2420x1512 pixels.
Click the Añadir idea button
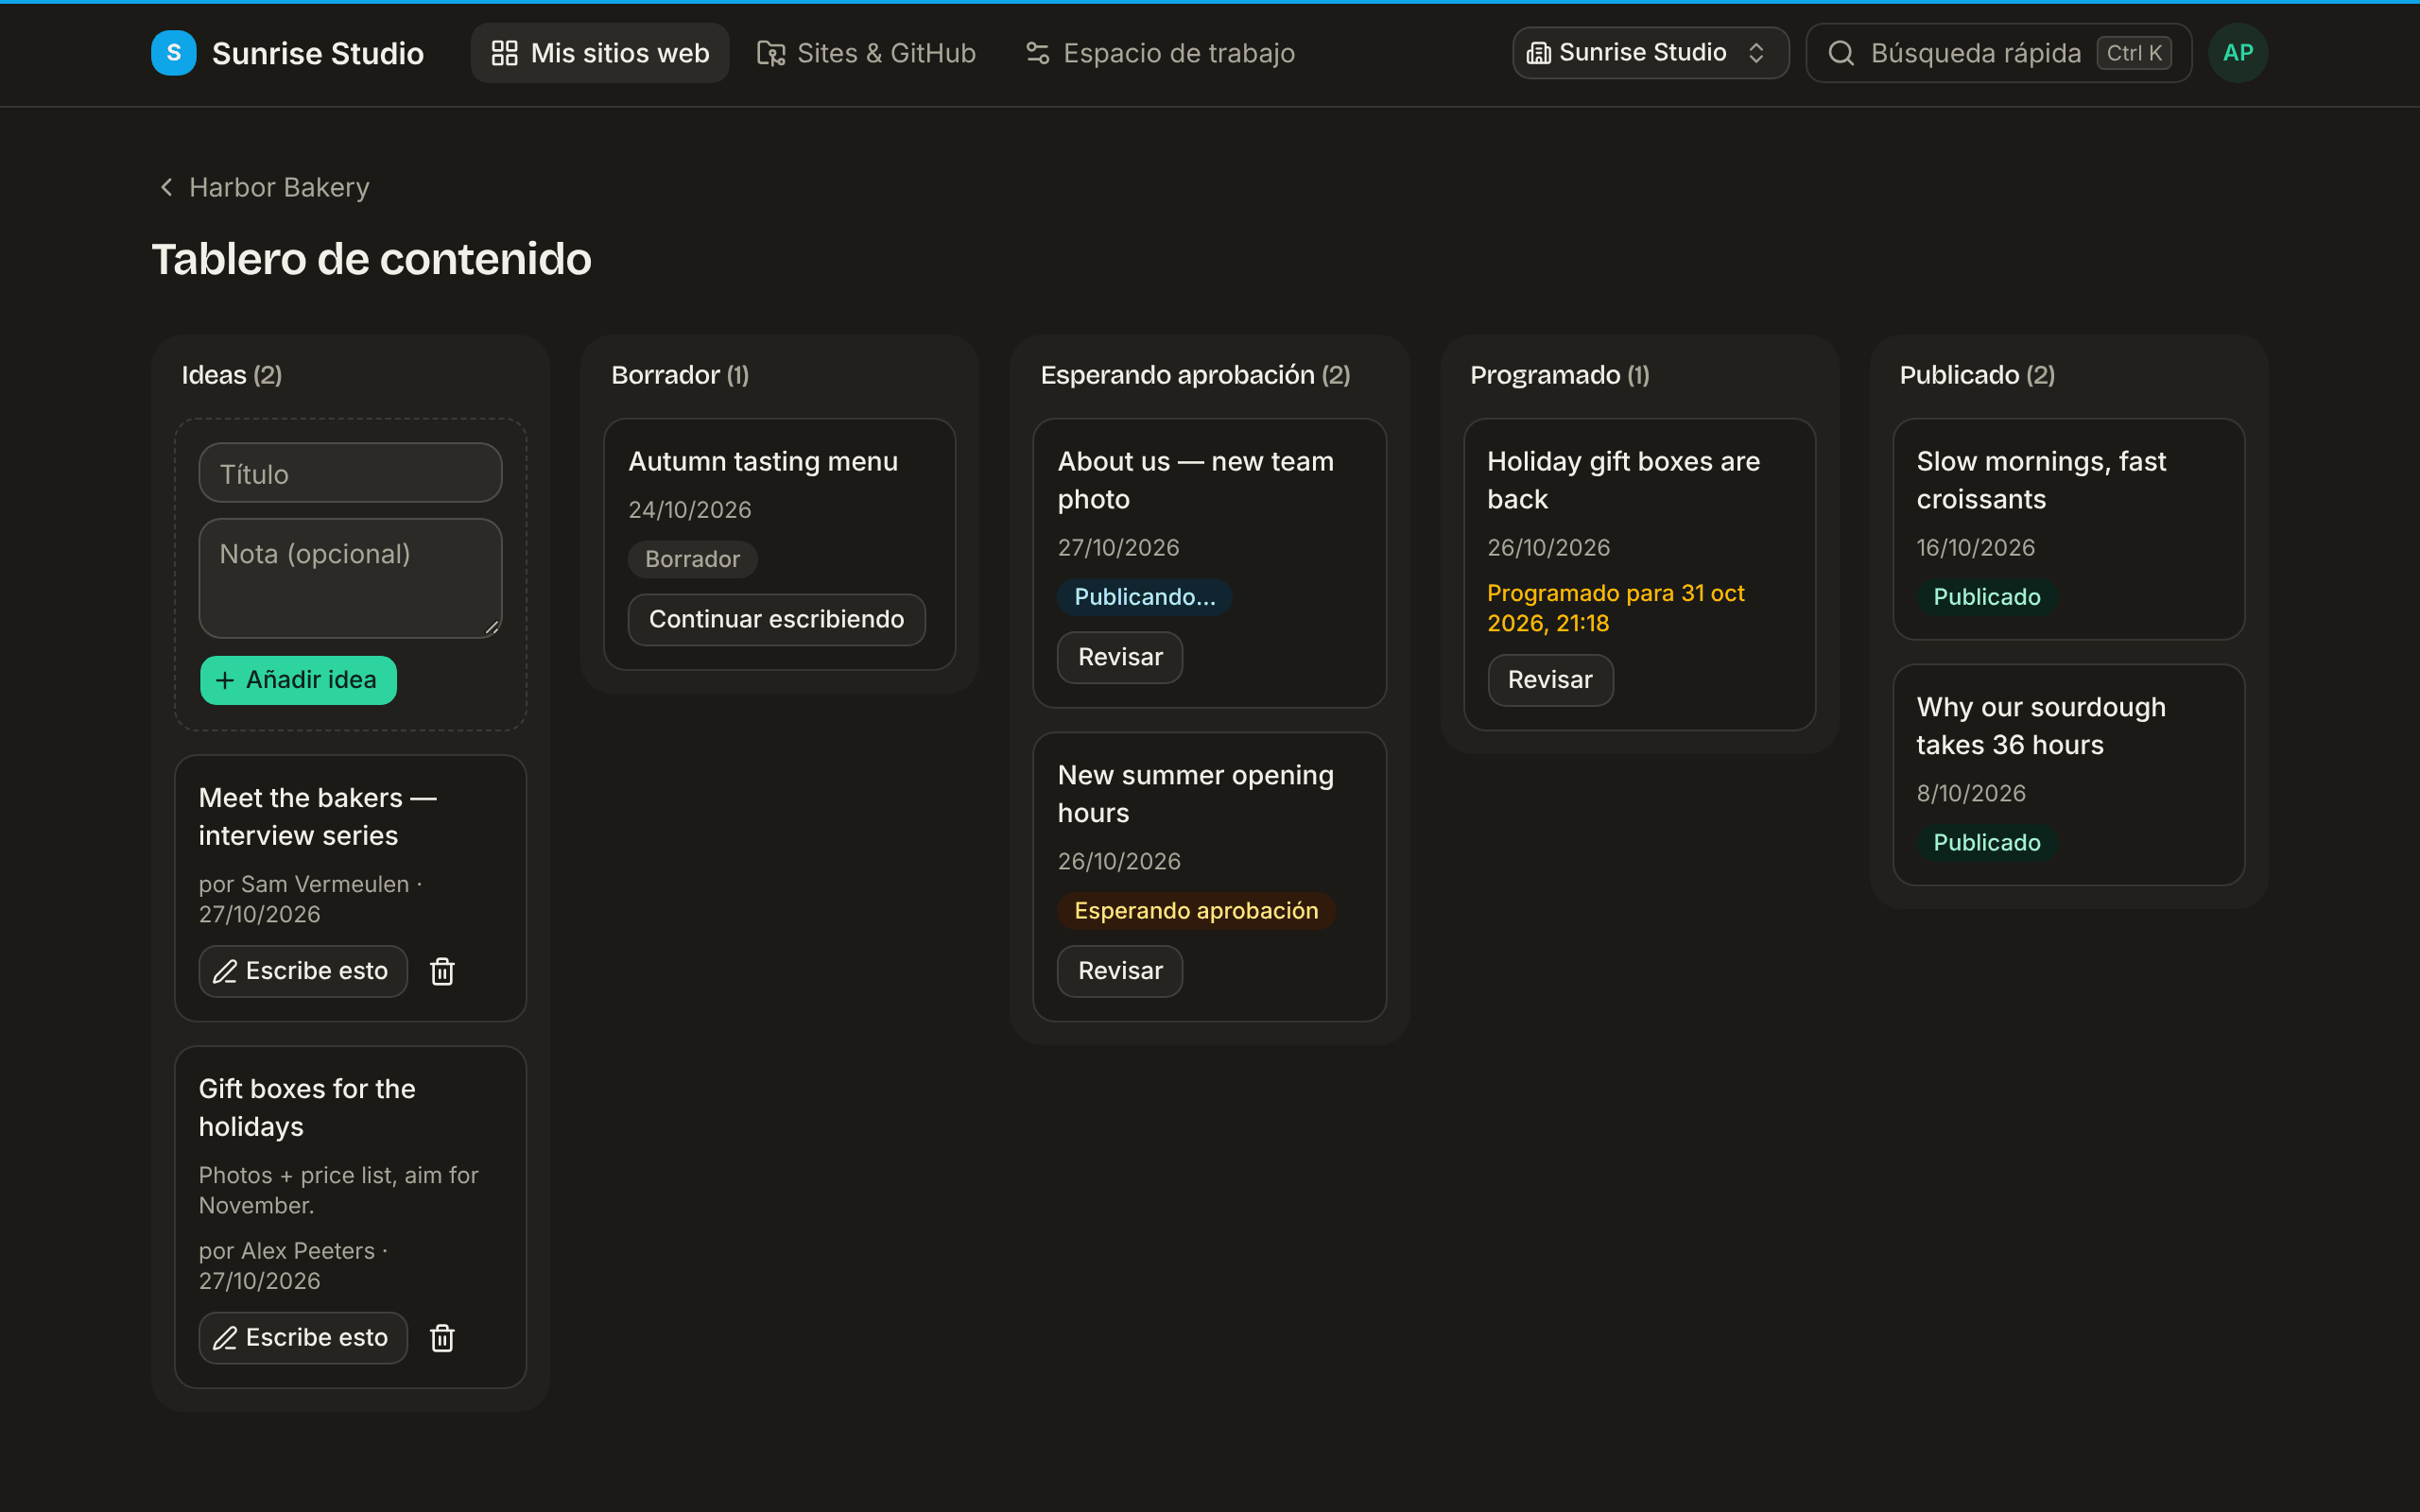click(298, 680)
